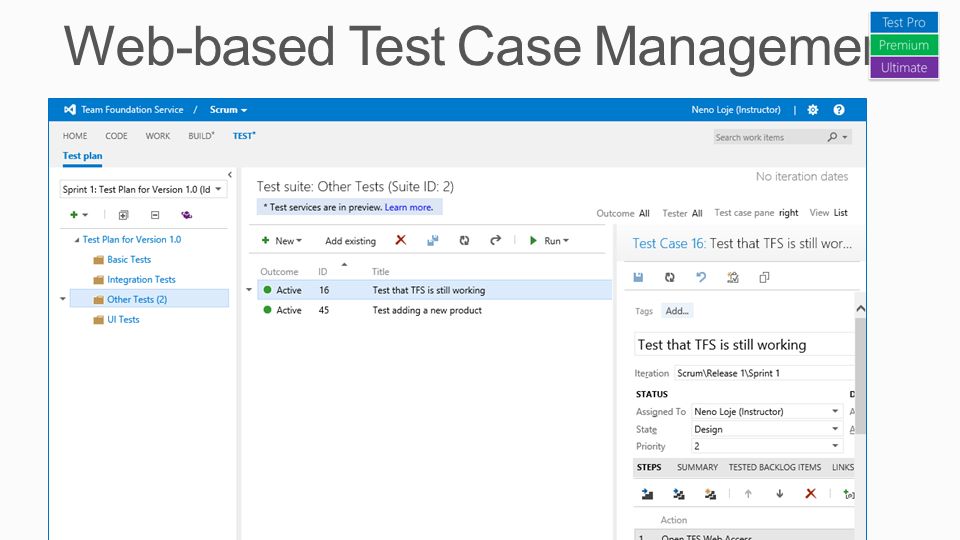Open the search options dropdown arrow
Image resolution: width=960 pixels, height=540 pixels.
tap(846, 137)
